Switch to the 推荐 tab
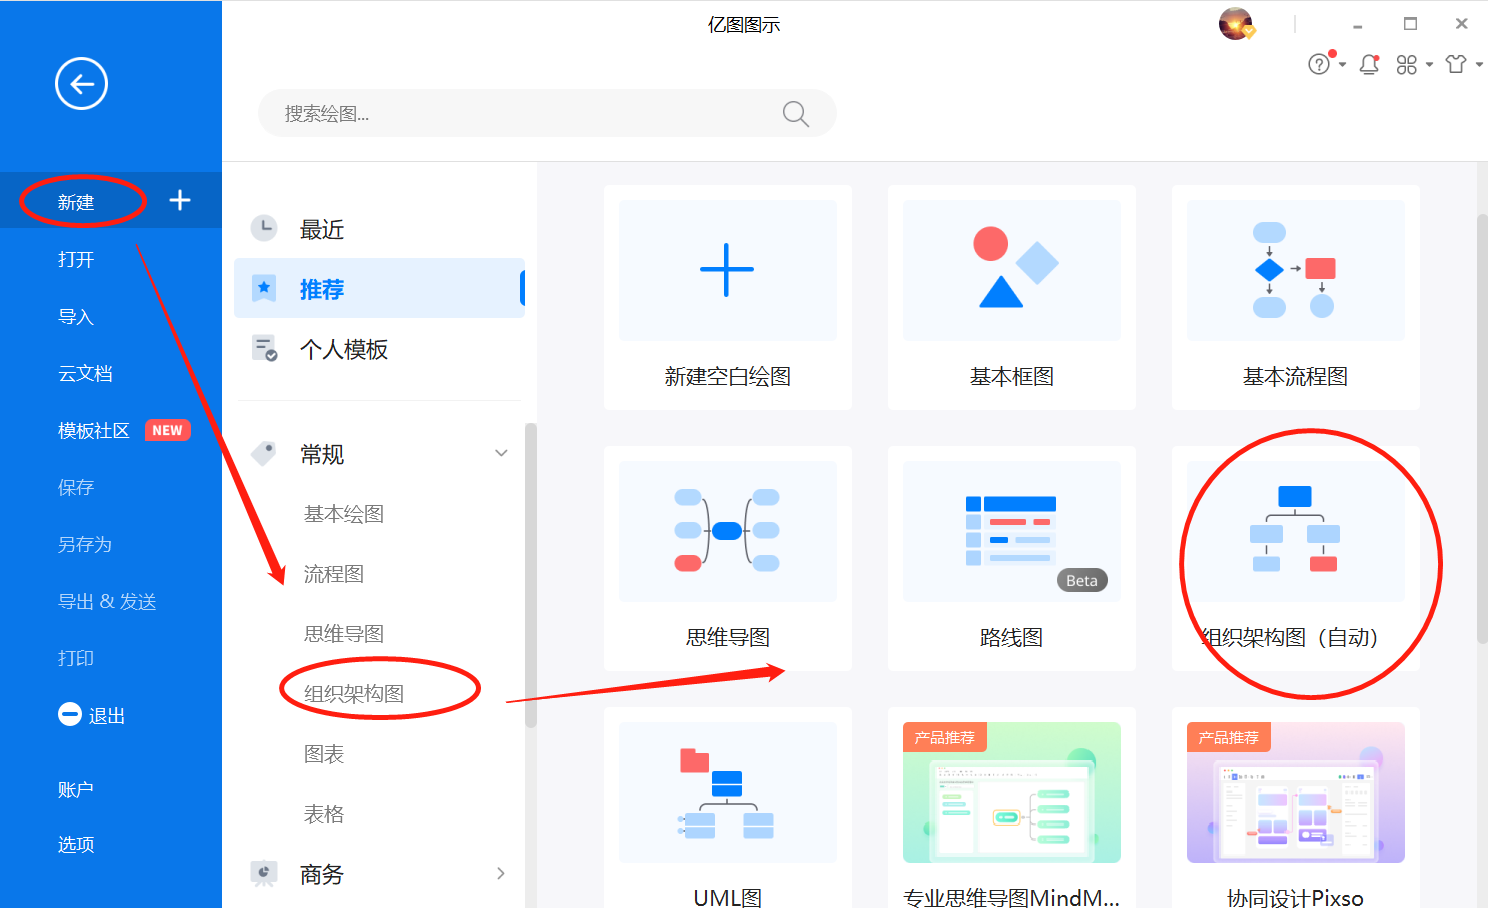The image size is (1488, 908). click(x=379, y=288)
